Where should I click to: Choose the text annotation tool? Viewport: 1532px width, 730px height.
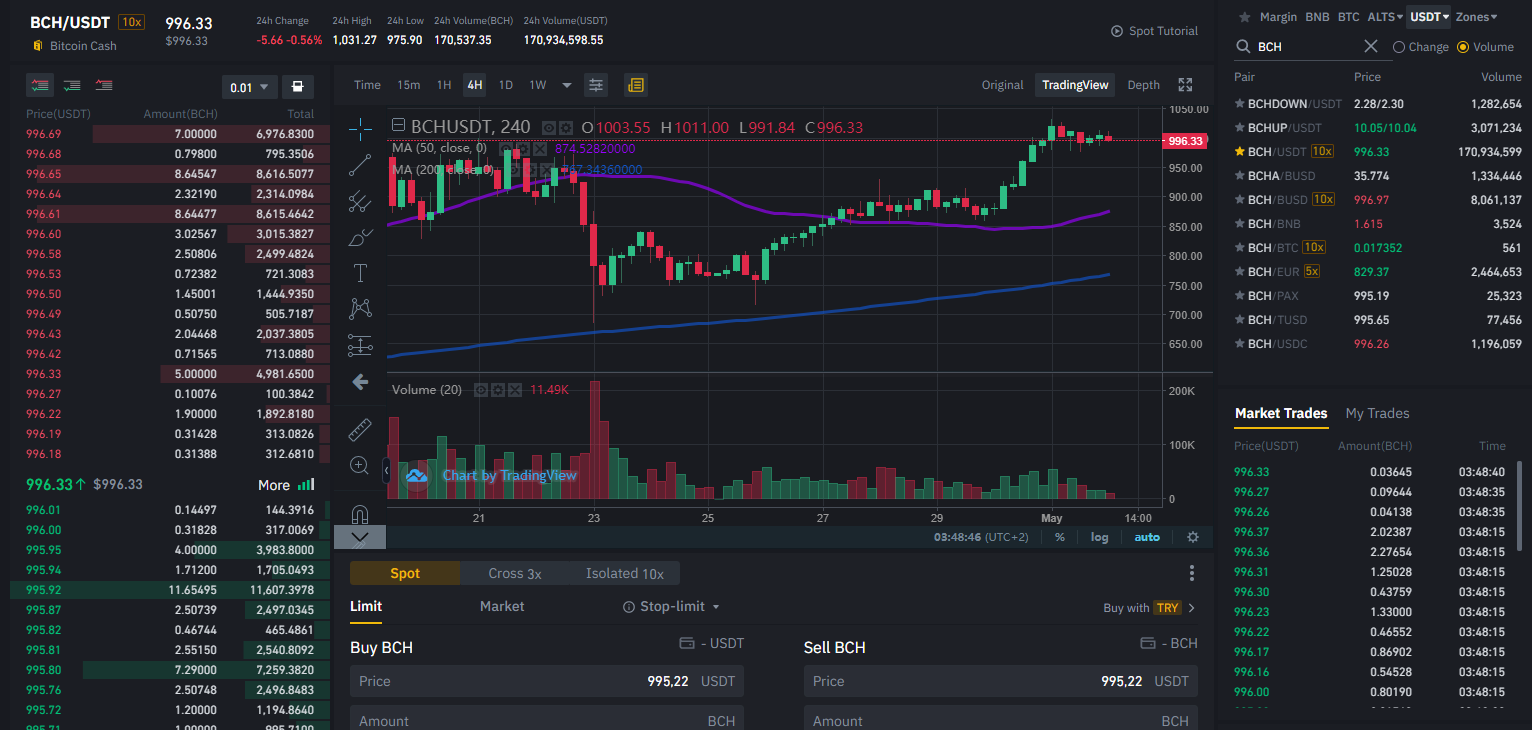(360, 273)
